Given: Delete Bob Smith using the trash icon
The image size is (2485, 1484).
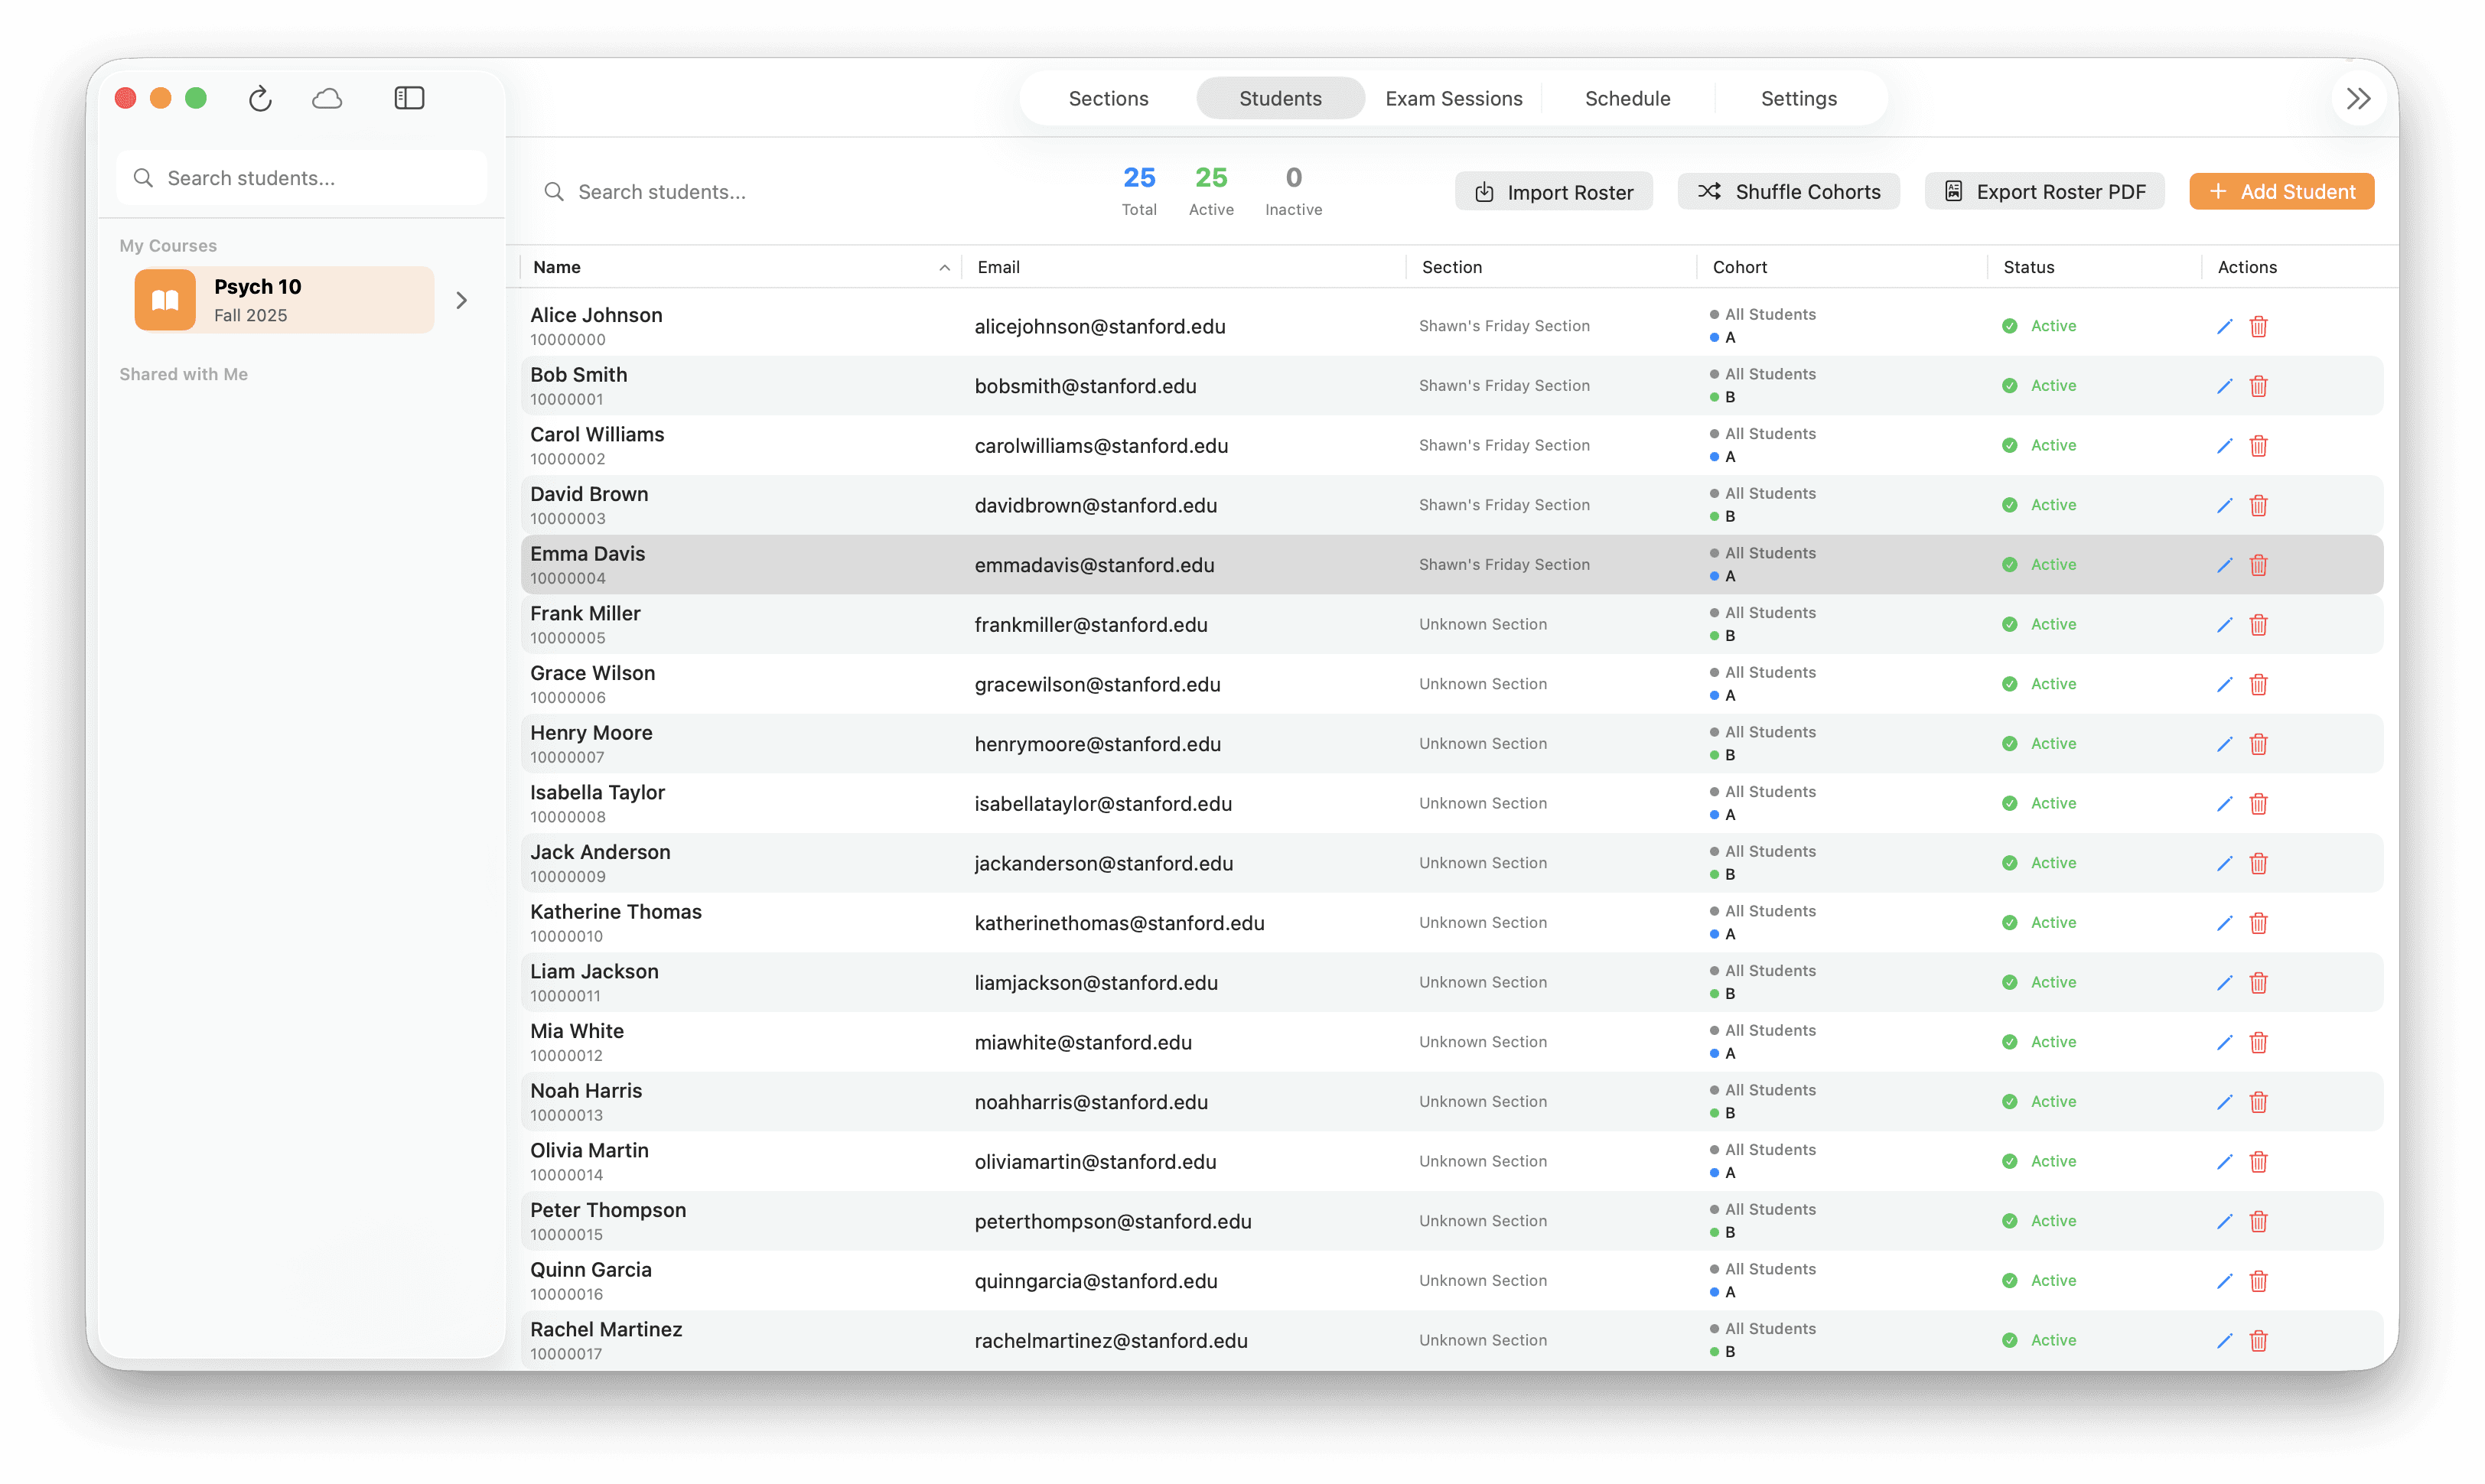Looking at the screenshot, I should point(2258,386).
